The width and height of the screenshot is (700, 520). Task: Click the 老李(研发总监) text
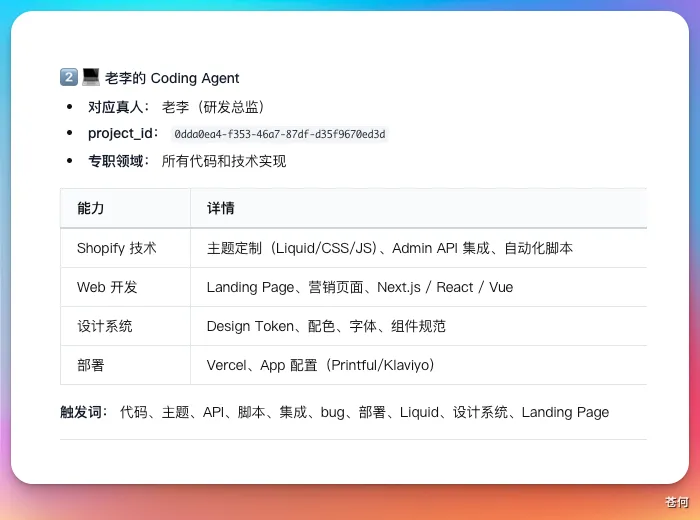click(x=213, y=107)
